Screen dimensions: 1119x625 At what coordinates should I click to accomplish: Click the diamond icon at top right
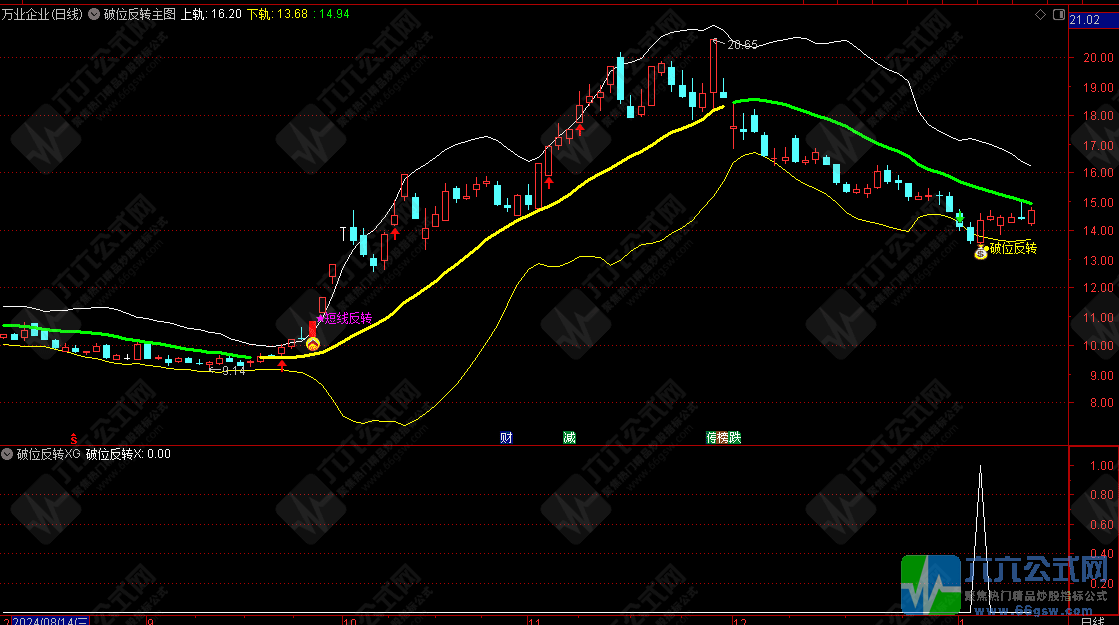pyautogui.click(x=1041, y=15)
